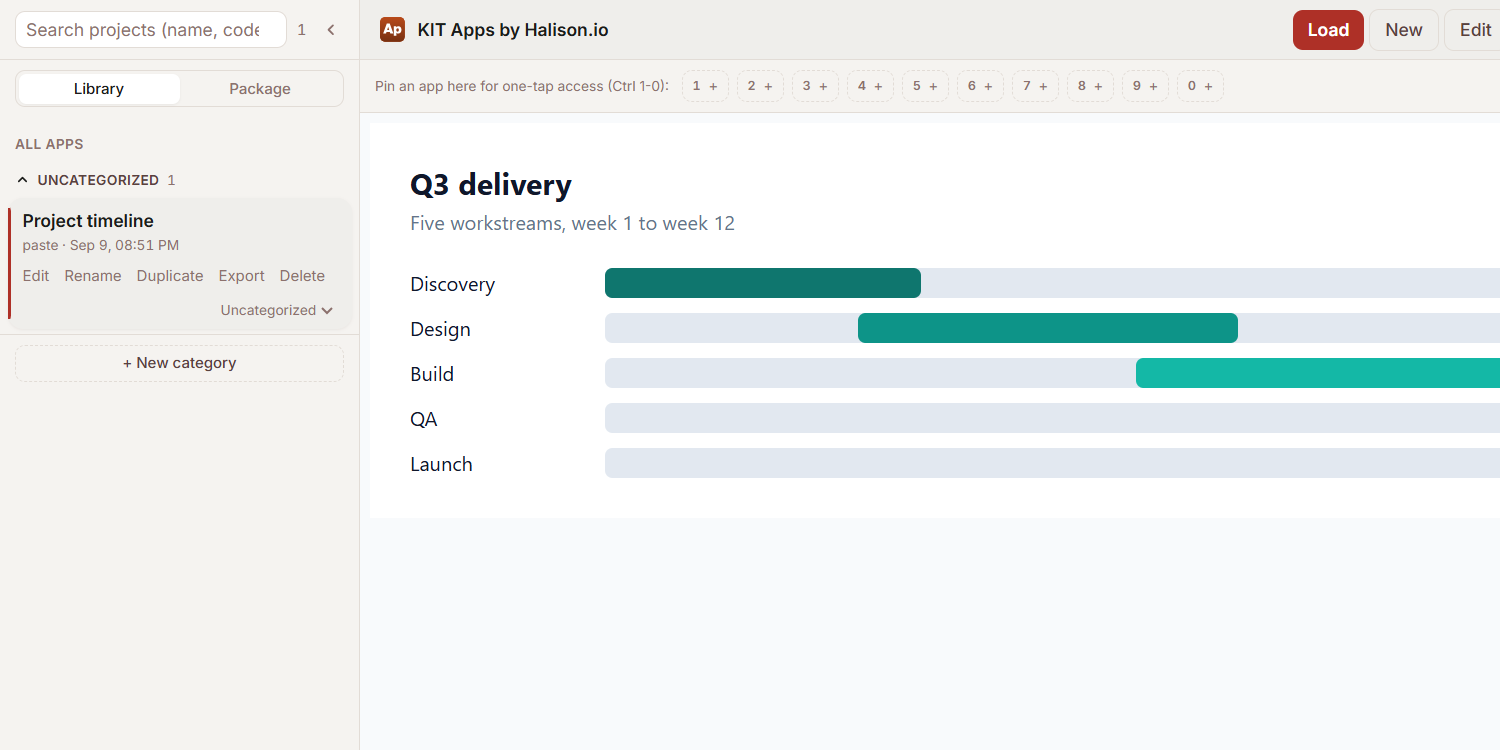The height and width of the screenshot is (750, 1500).
Task: Click the QA row label
Action: [424, 419]
